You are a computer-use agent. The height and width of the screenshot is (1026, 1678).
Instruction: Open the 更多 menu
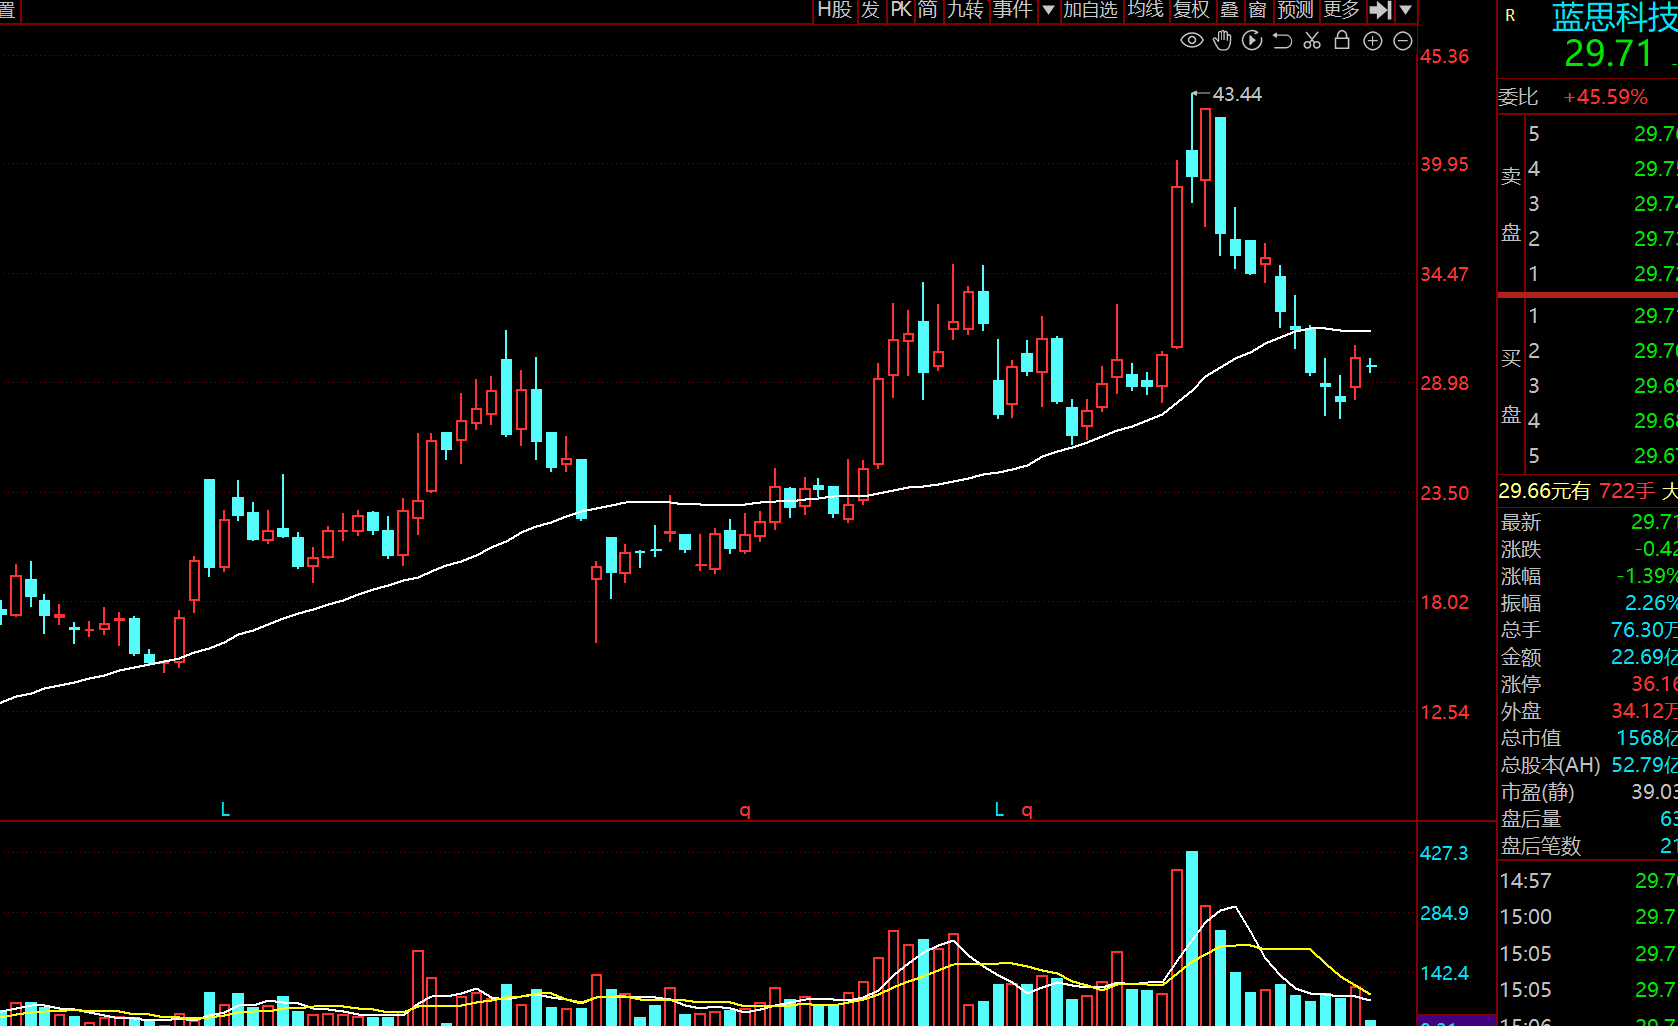point(1341,10)
